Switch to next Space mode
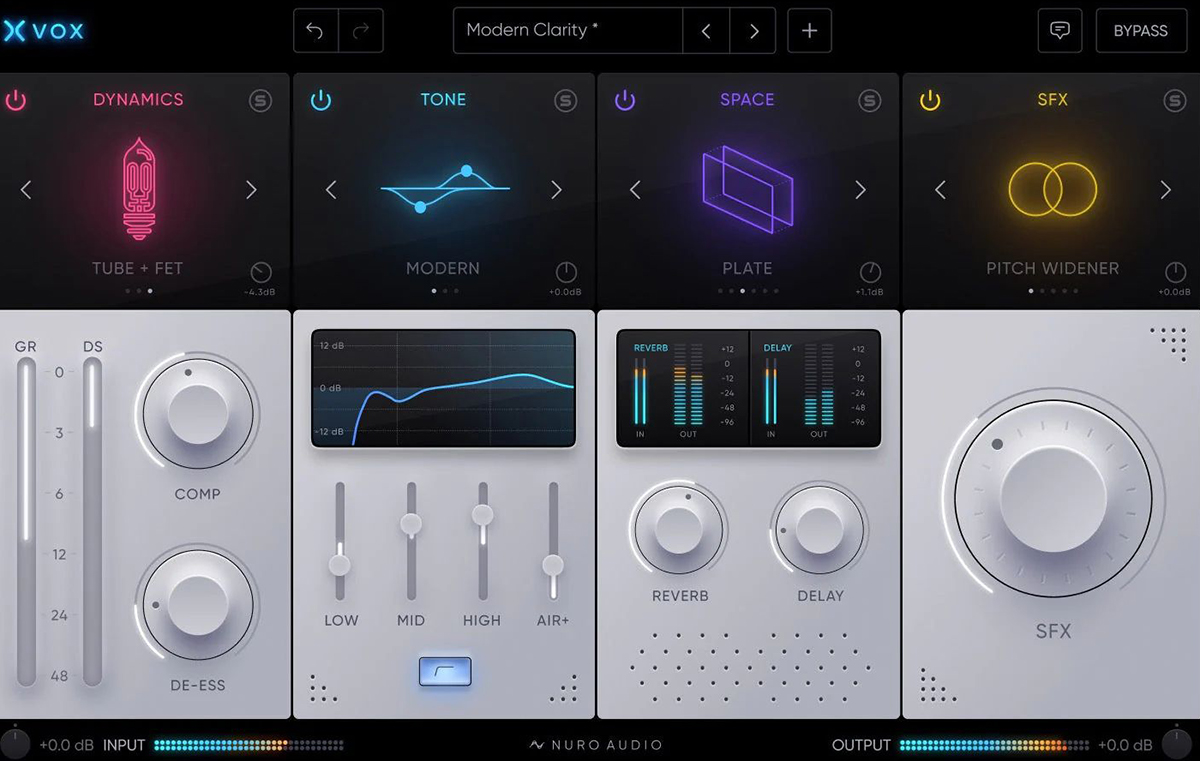 coord(860,190)
